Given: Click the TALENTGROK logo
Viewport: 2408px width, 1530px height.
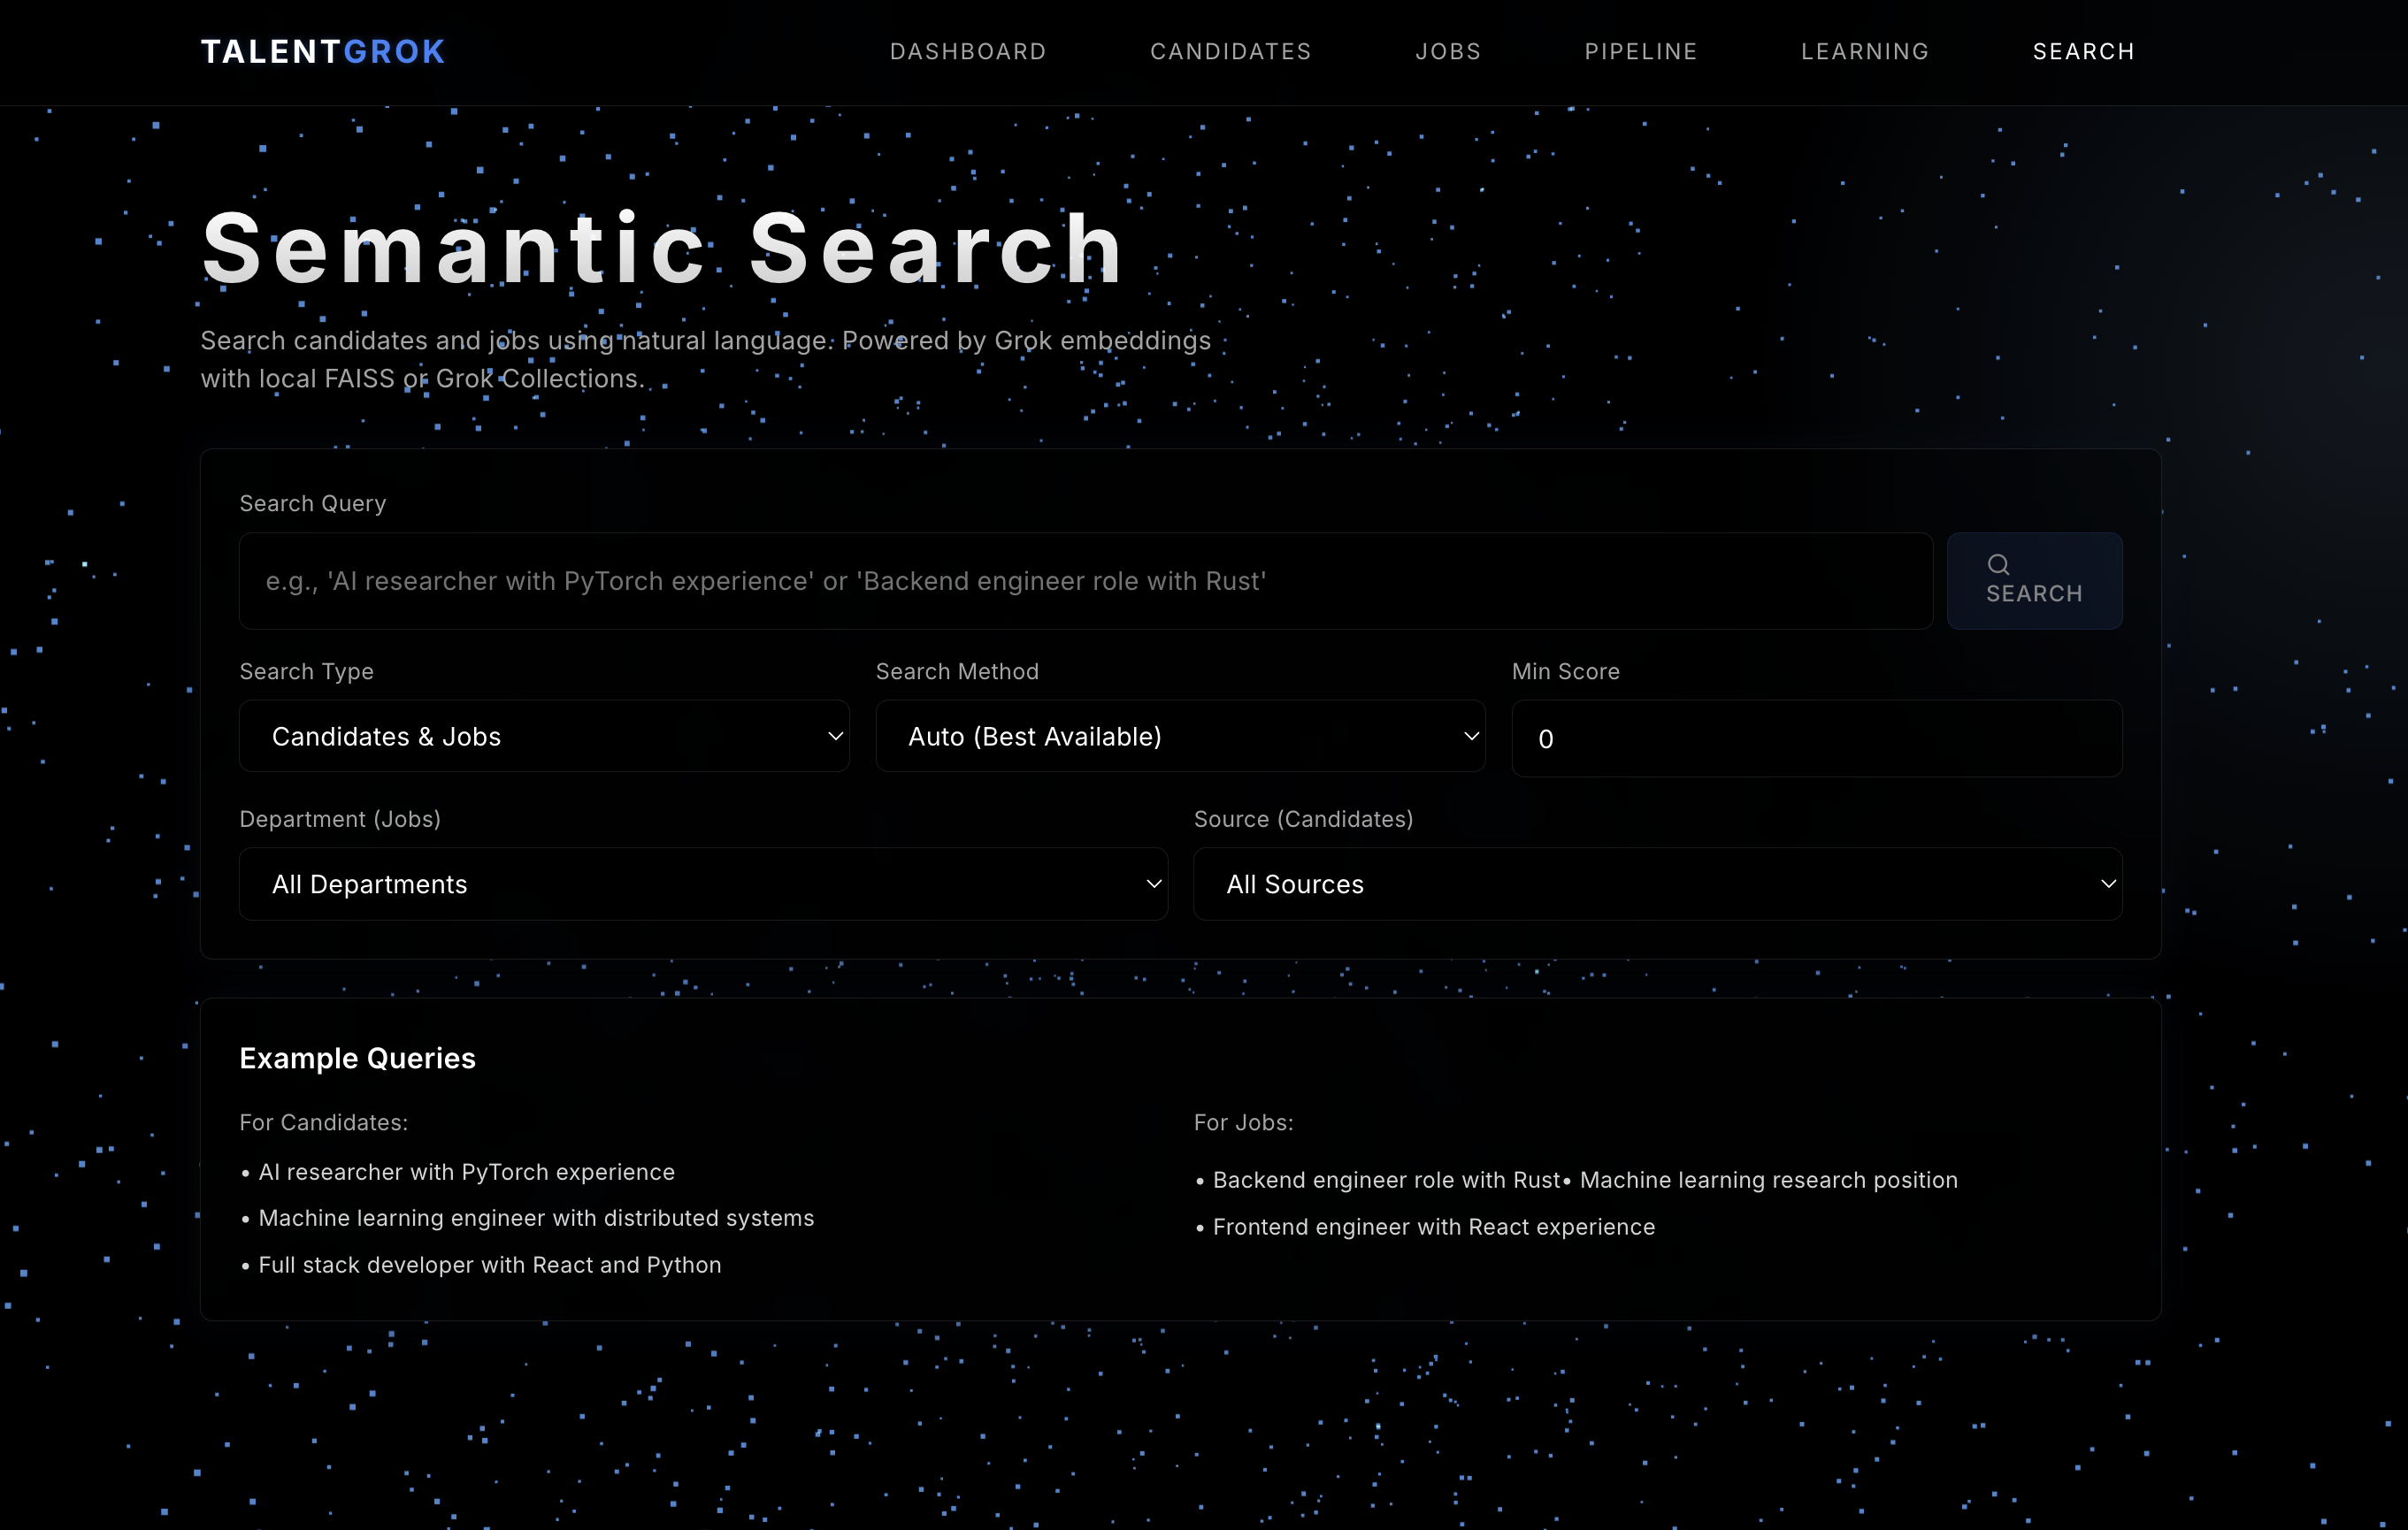Looking at the screenshot, I should click(323, 52).
